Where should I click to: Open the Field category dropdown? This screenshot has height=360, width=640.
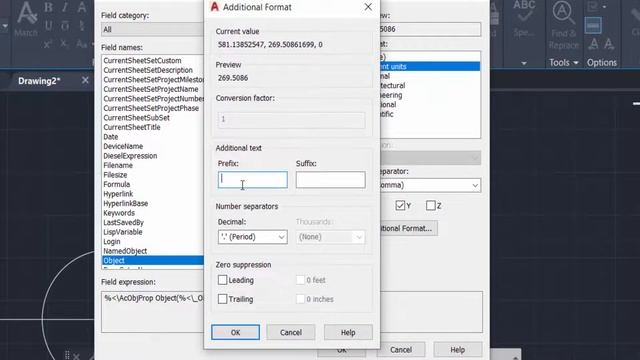(x=152, y=29)
